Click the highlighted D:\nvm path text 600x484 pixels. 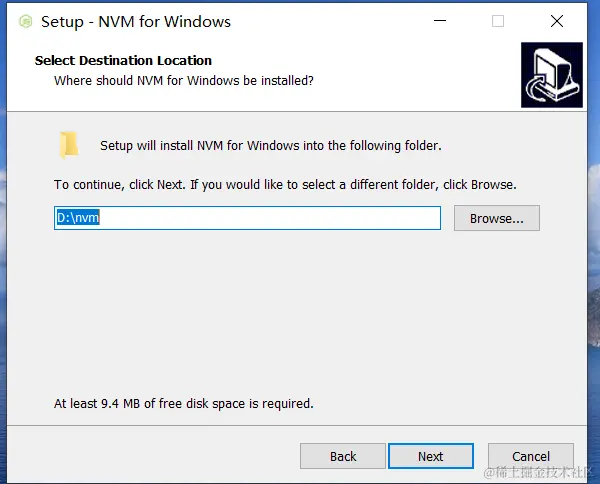pyautogui.click(x=77, y=218)
